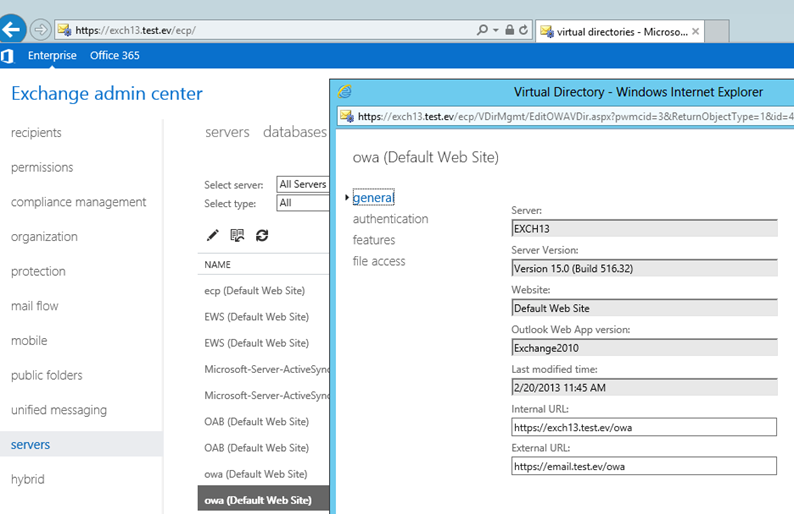Sort list by NAME column header
Screen dimensions: 794x514
(217, 264)
